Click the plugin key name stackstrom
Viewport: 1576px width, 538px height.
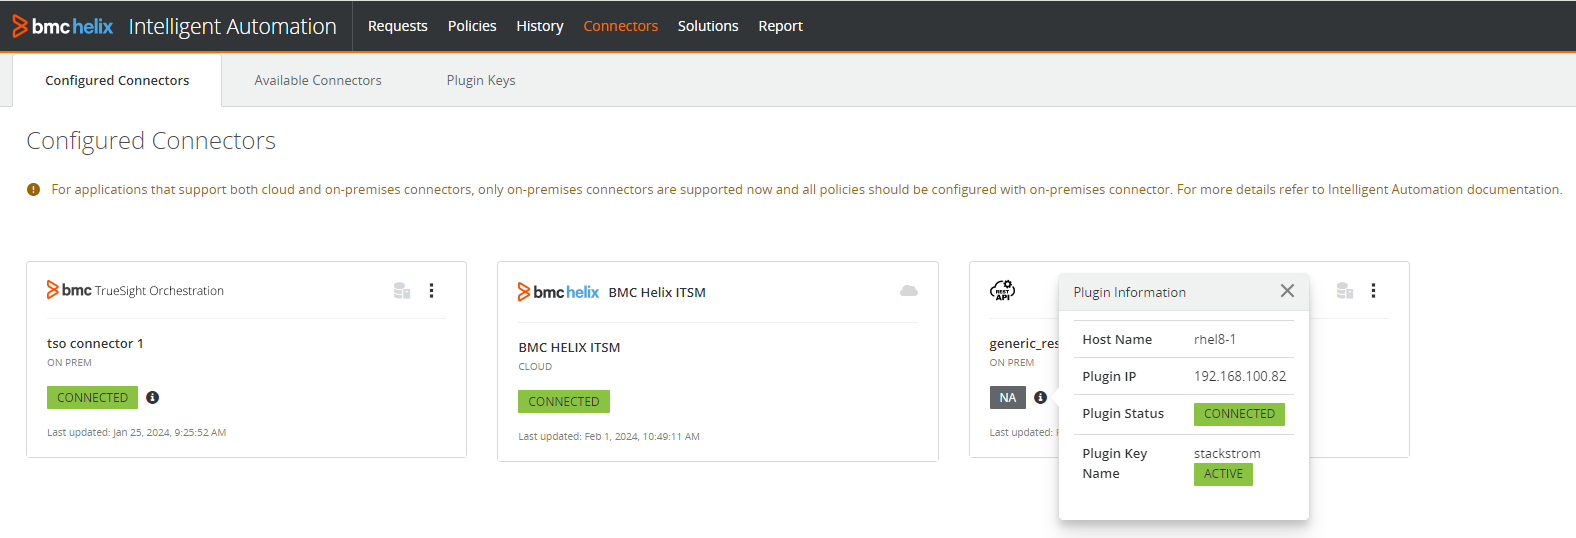(1227, 453)
